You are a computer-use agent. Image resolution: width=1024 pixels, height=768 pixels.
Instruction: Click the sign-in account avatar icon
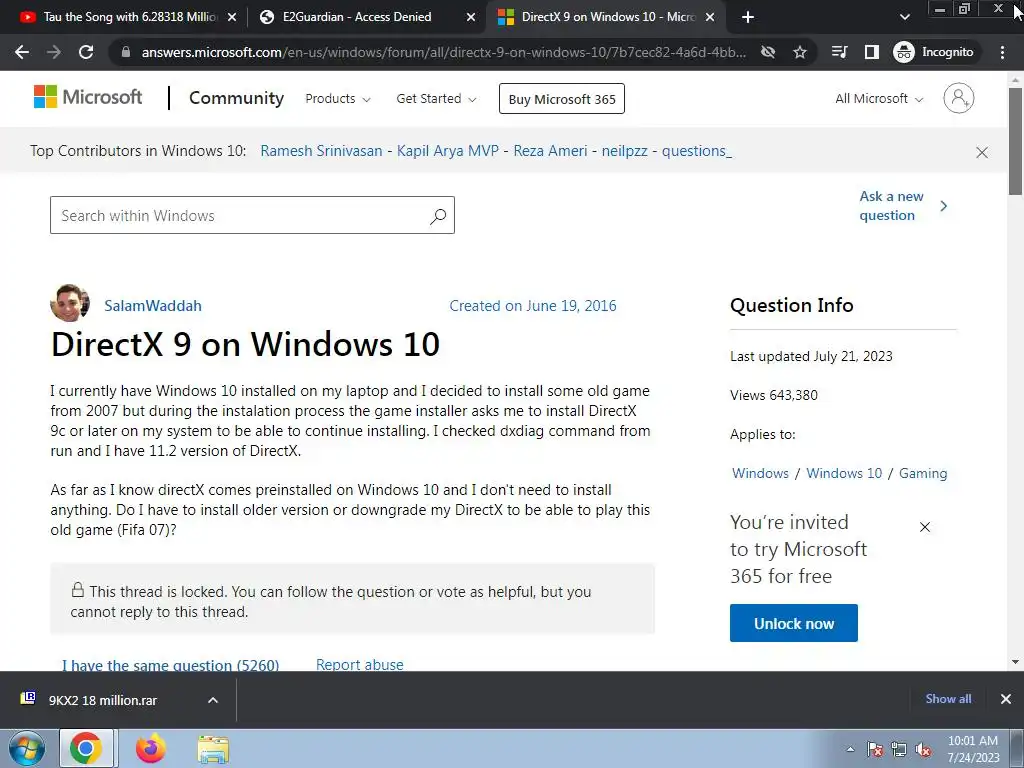click(959, 98)
